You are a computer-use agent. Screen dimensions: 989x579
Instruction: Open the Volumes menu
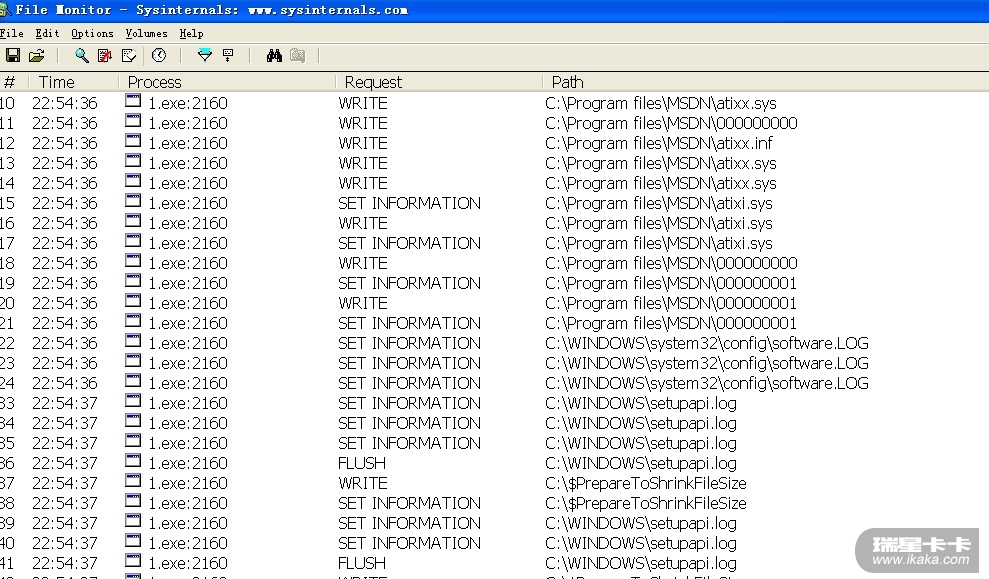click(x=146, y=33)
